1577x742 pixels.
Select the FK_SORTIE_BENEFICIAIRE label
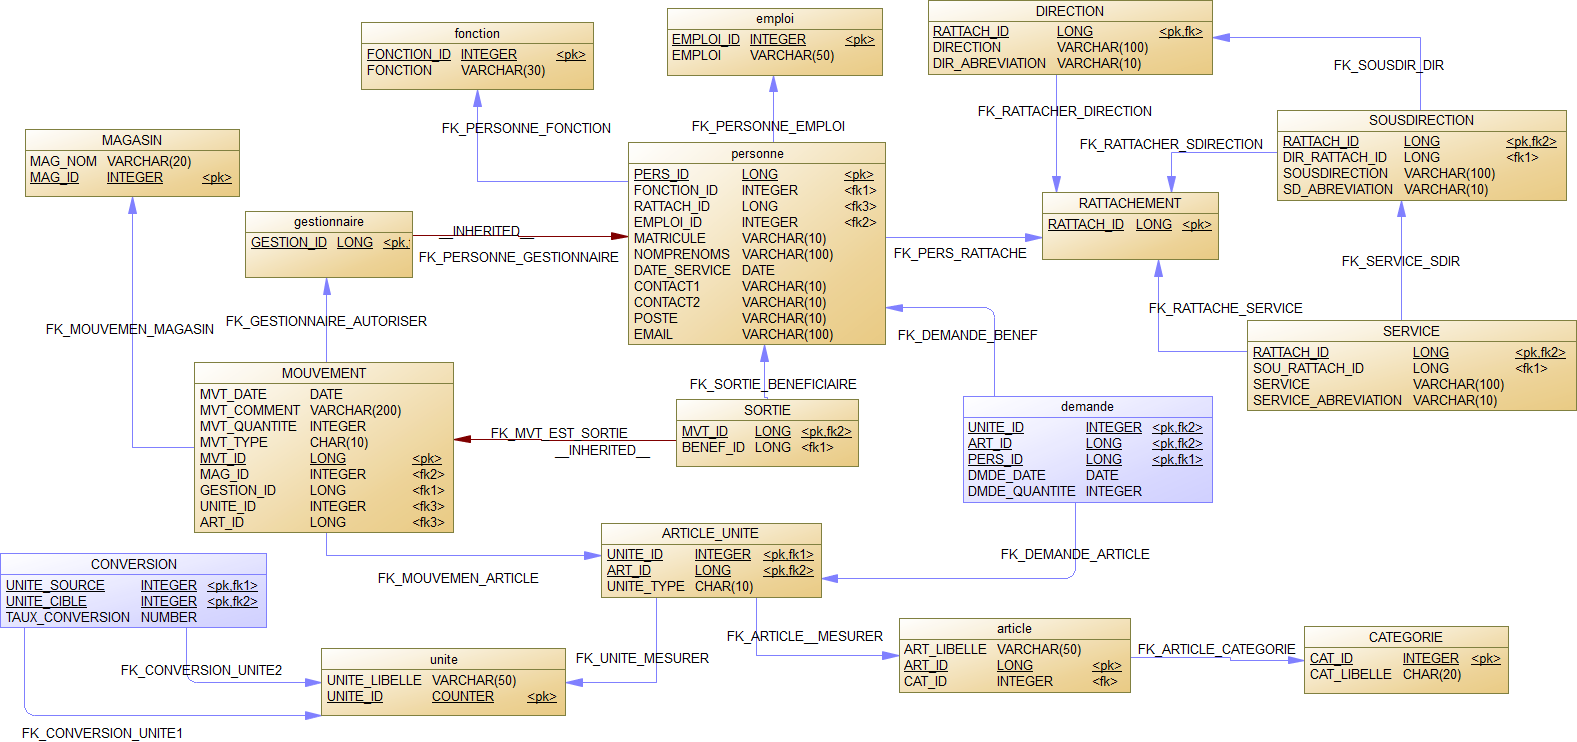click(773, 384)
